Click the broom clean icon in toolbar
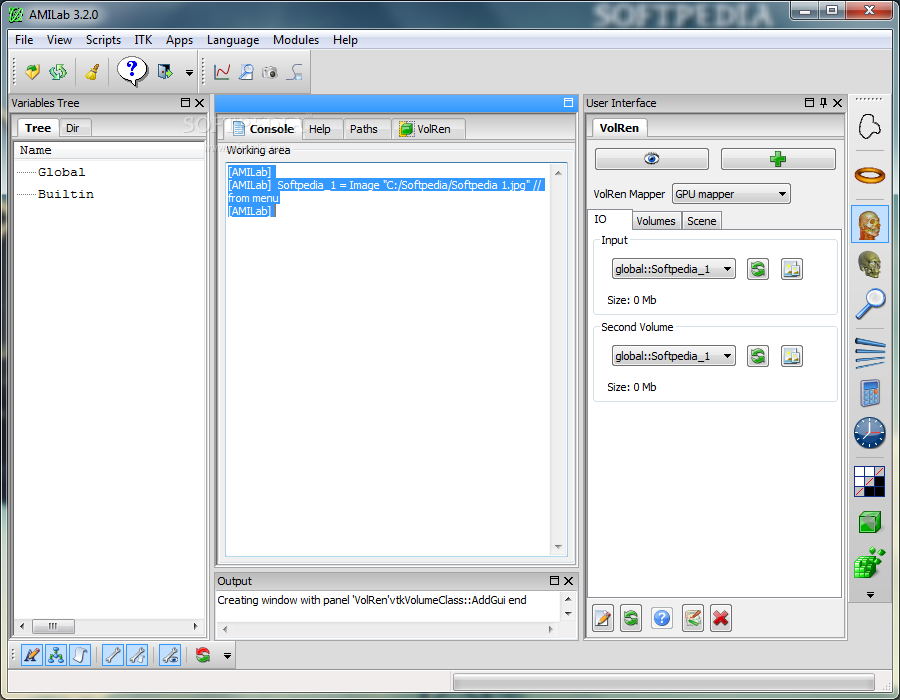This screenshot has width=900, height=700. click(x=92, y=72)
